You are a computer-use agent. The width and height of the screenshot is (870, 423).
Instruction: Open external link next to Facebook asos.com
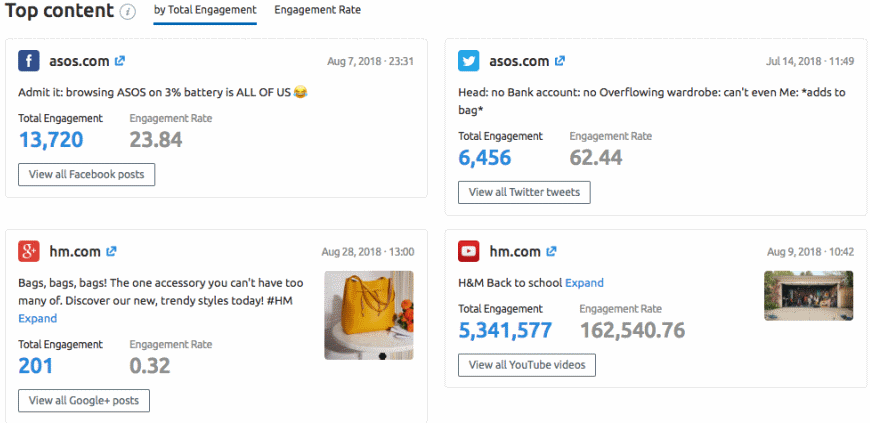pos(120,61)
